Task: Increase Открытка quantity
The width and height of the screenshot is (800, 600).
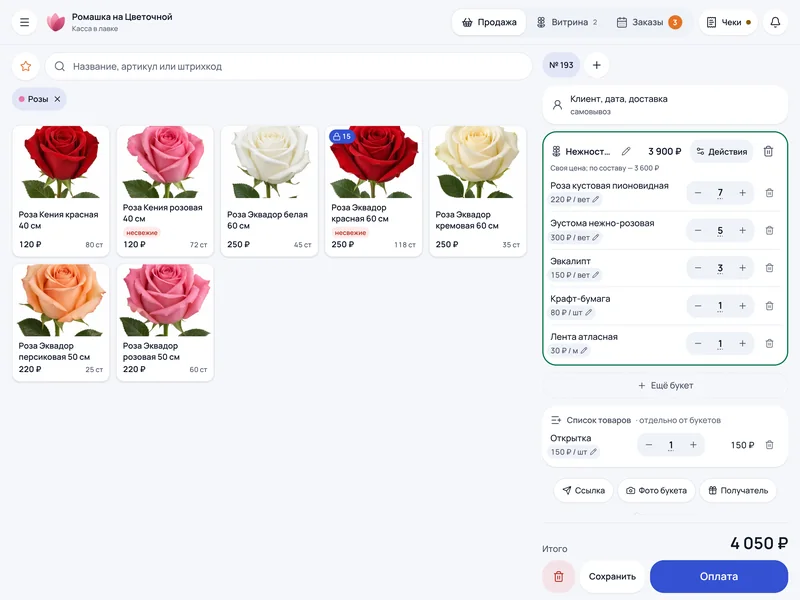Action: click(693, 445)
